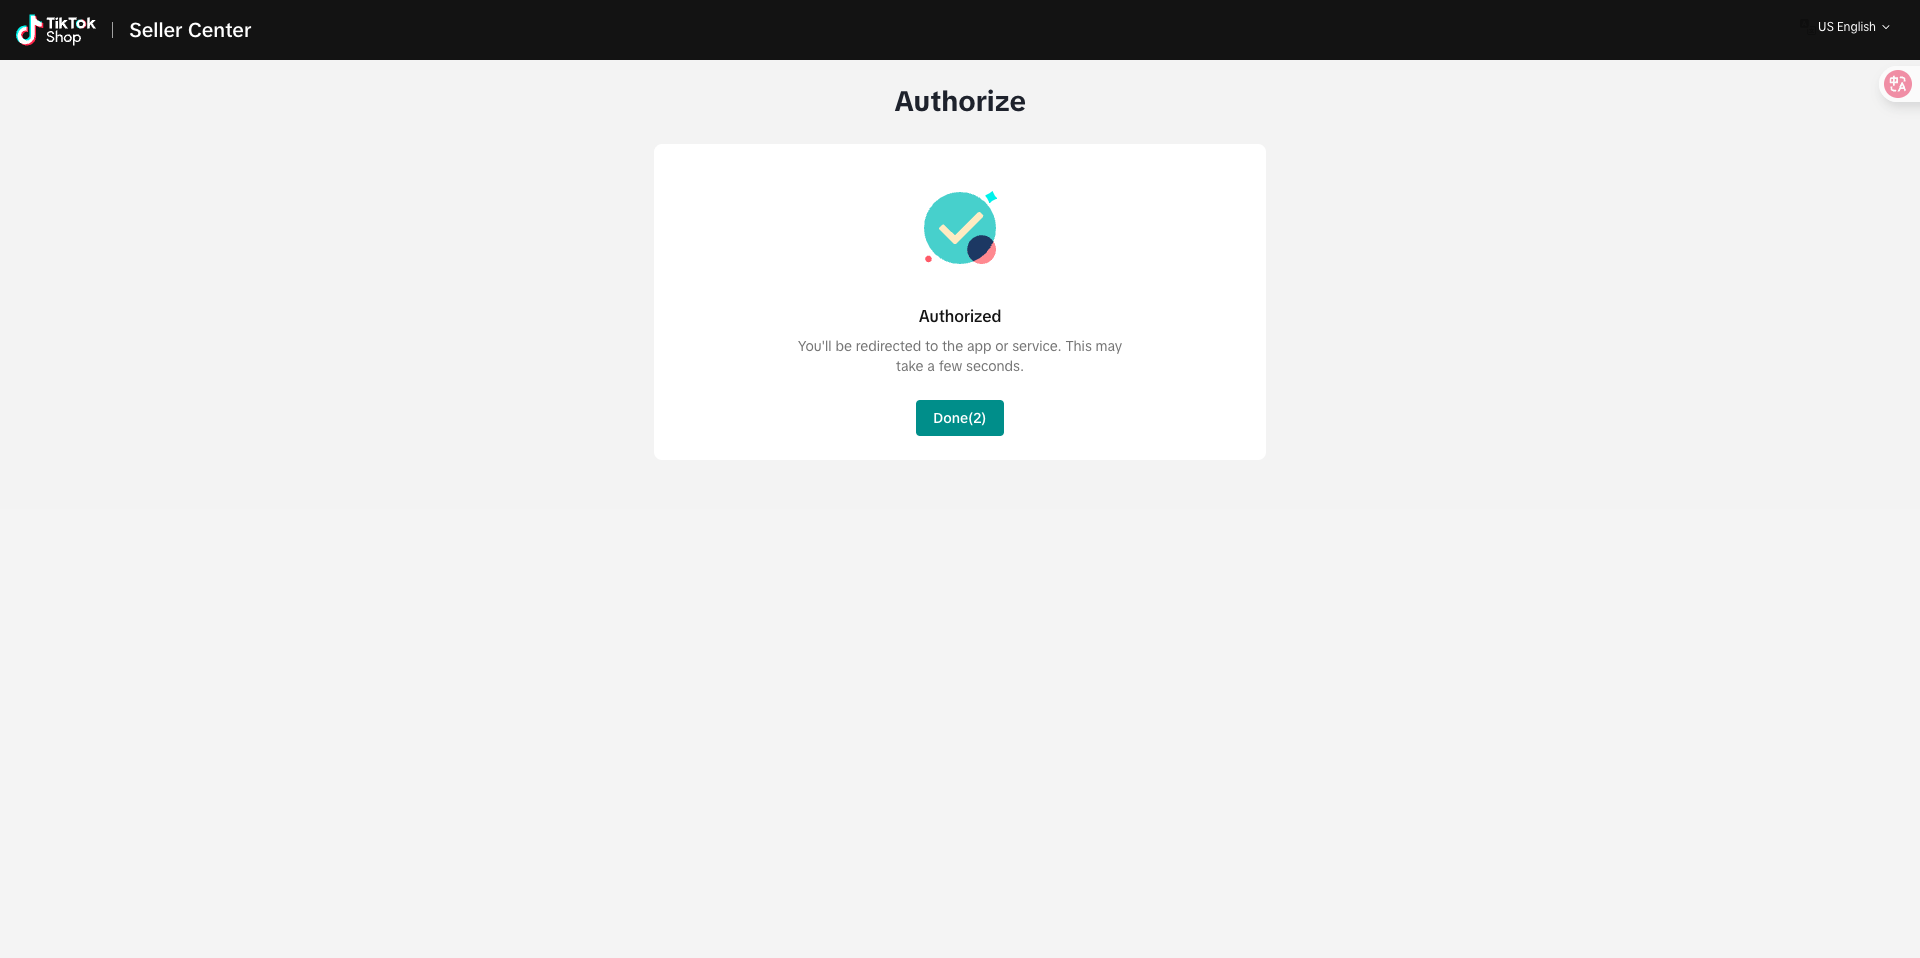
Task: Click the chevron next to US English
Action: click(1886, 27)
